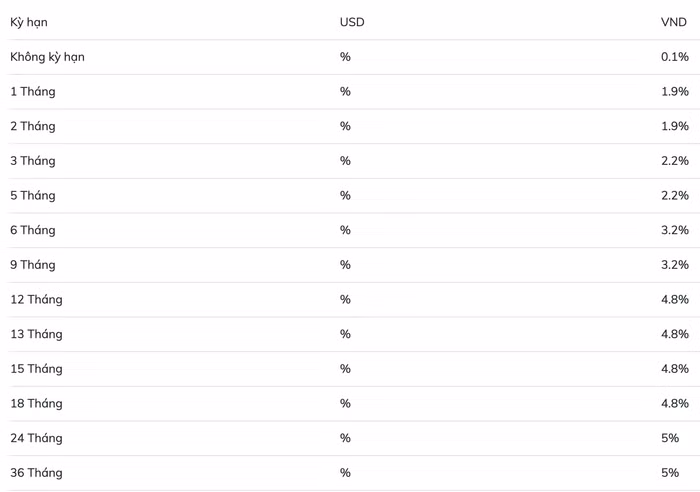Click the "12 Tháng" term label
Image resolution: width=700 pixels, height=492 pixels.
tap(36, 300)
